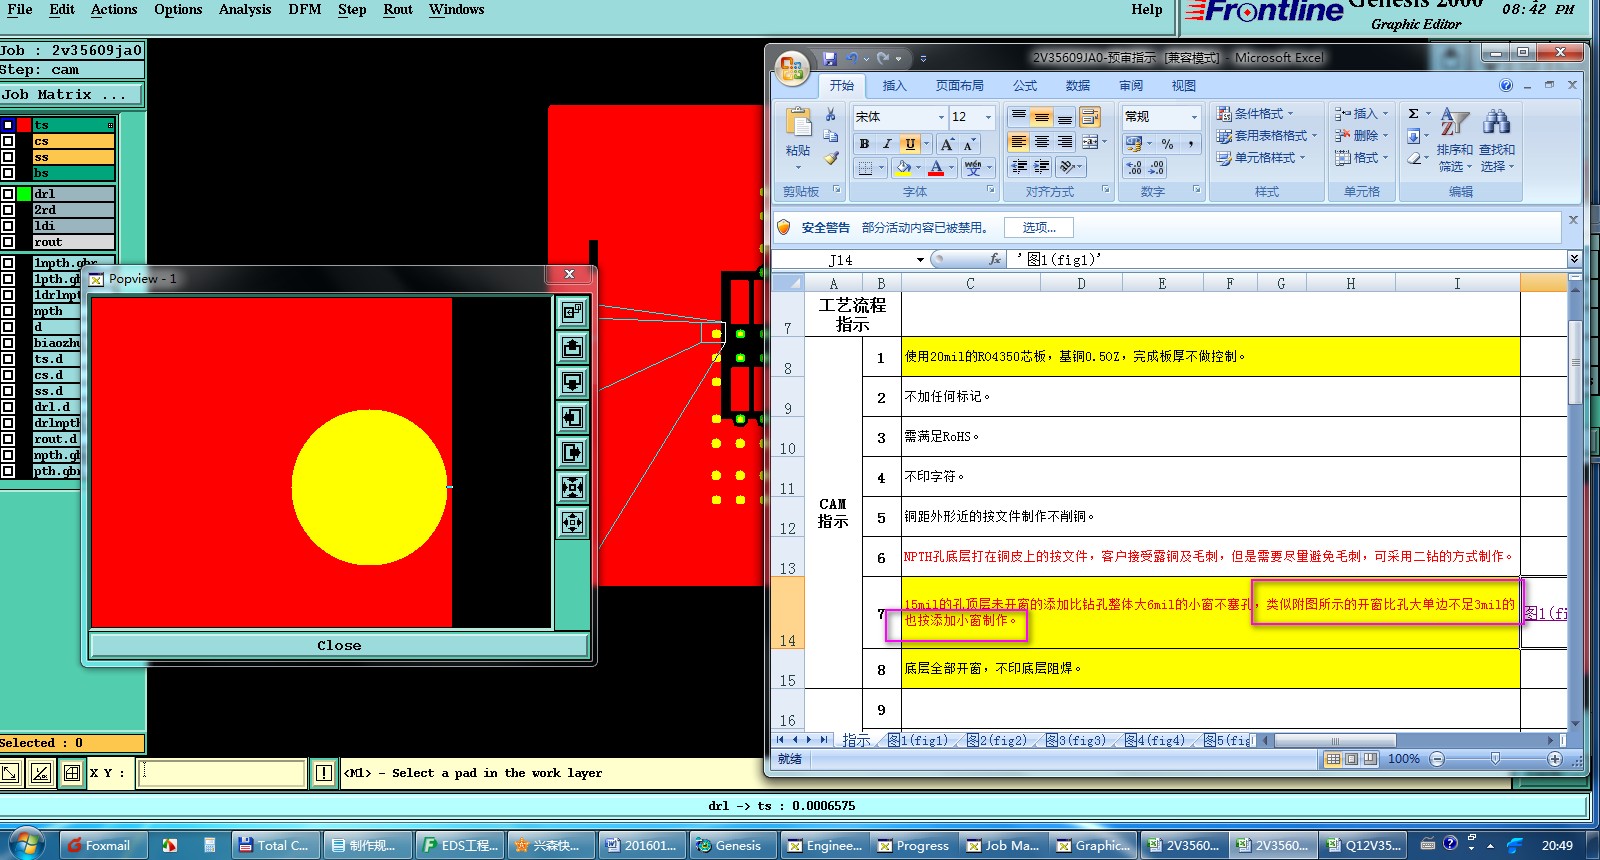
Task: Toggle Underline formatting in Excel
Action: (909, 144)
